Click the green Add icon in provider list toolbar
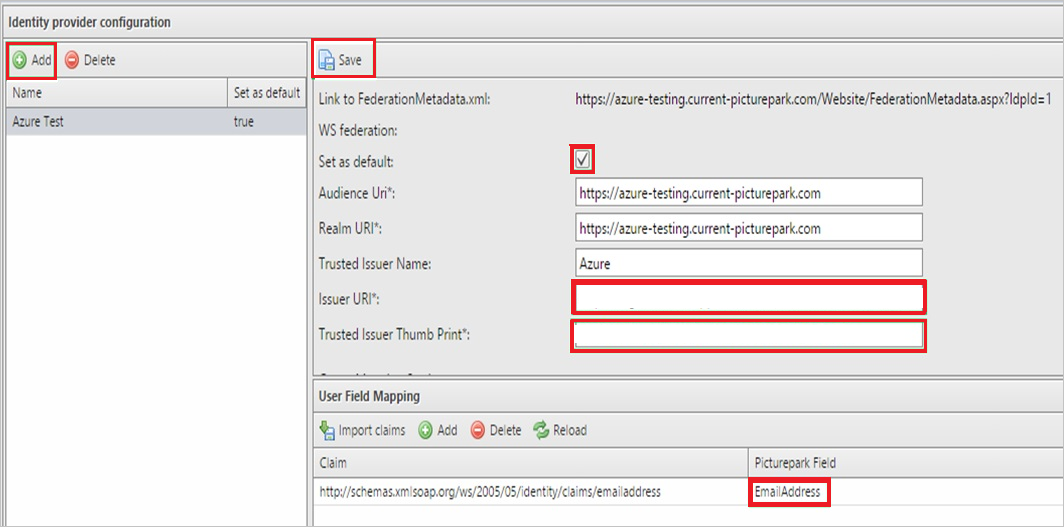 [x=20, y=60]
